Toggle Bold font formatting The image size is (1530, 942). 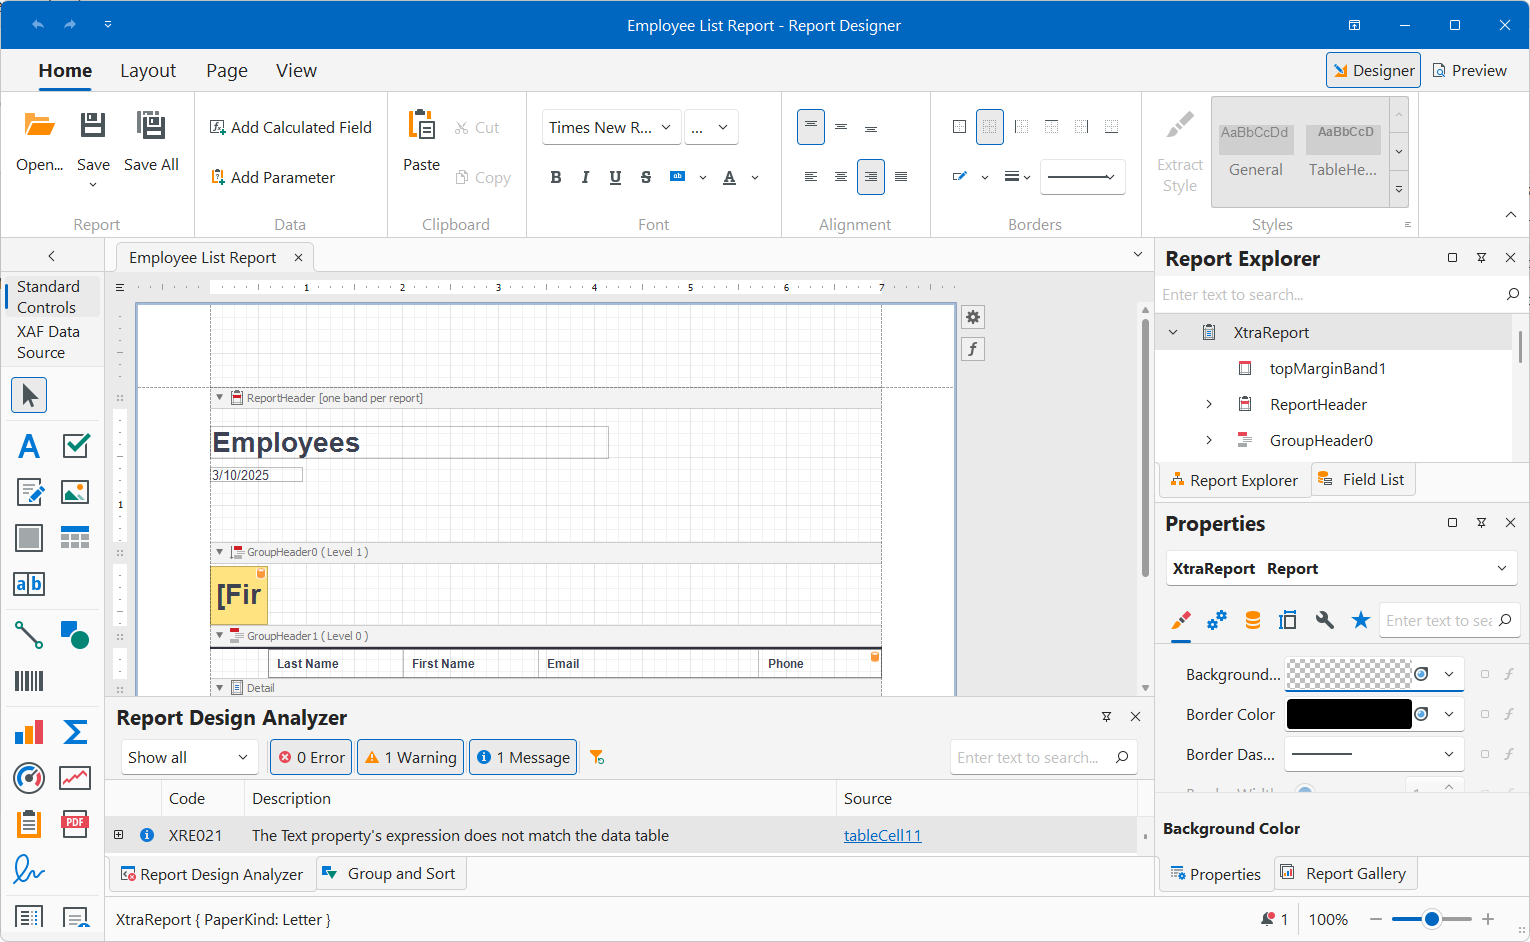click(x=556, y=177)
